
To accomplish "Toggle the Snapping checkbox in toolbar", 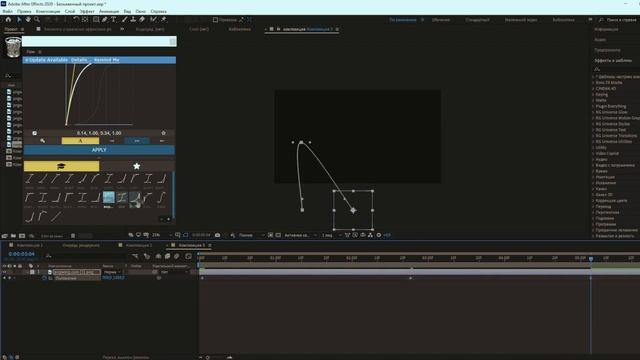I will (215, 20).
